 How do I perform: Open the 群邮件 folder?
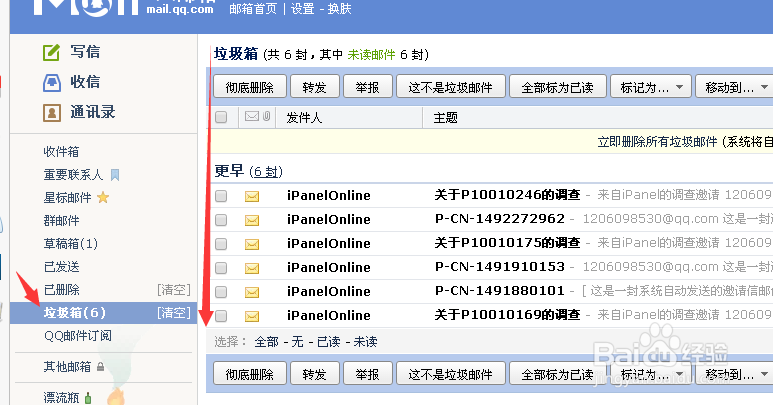tap(61, 221)
